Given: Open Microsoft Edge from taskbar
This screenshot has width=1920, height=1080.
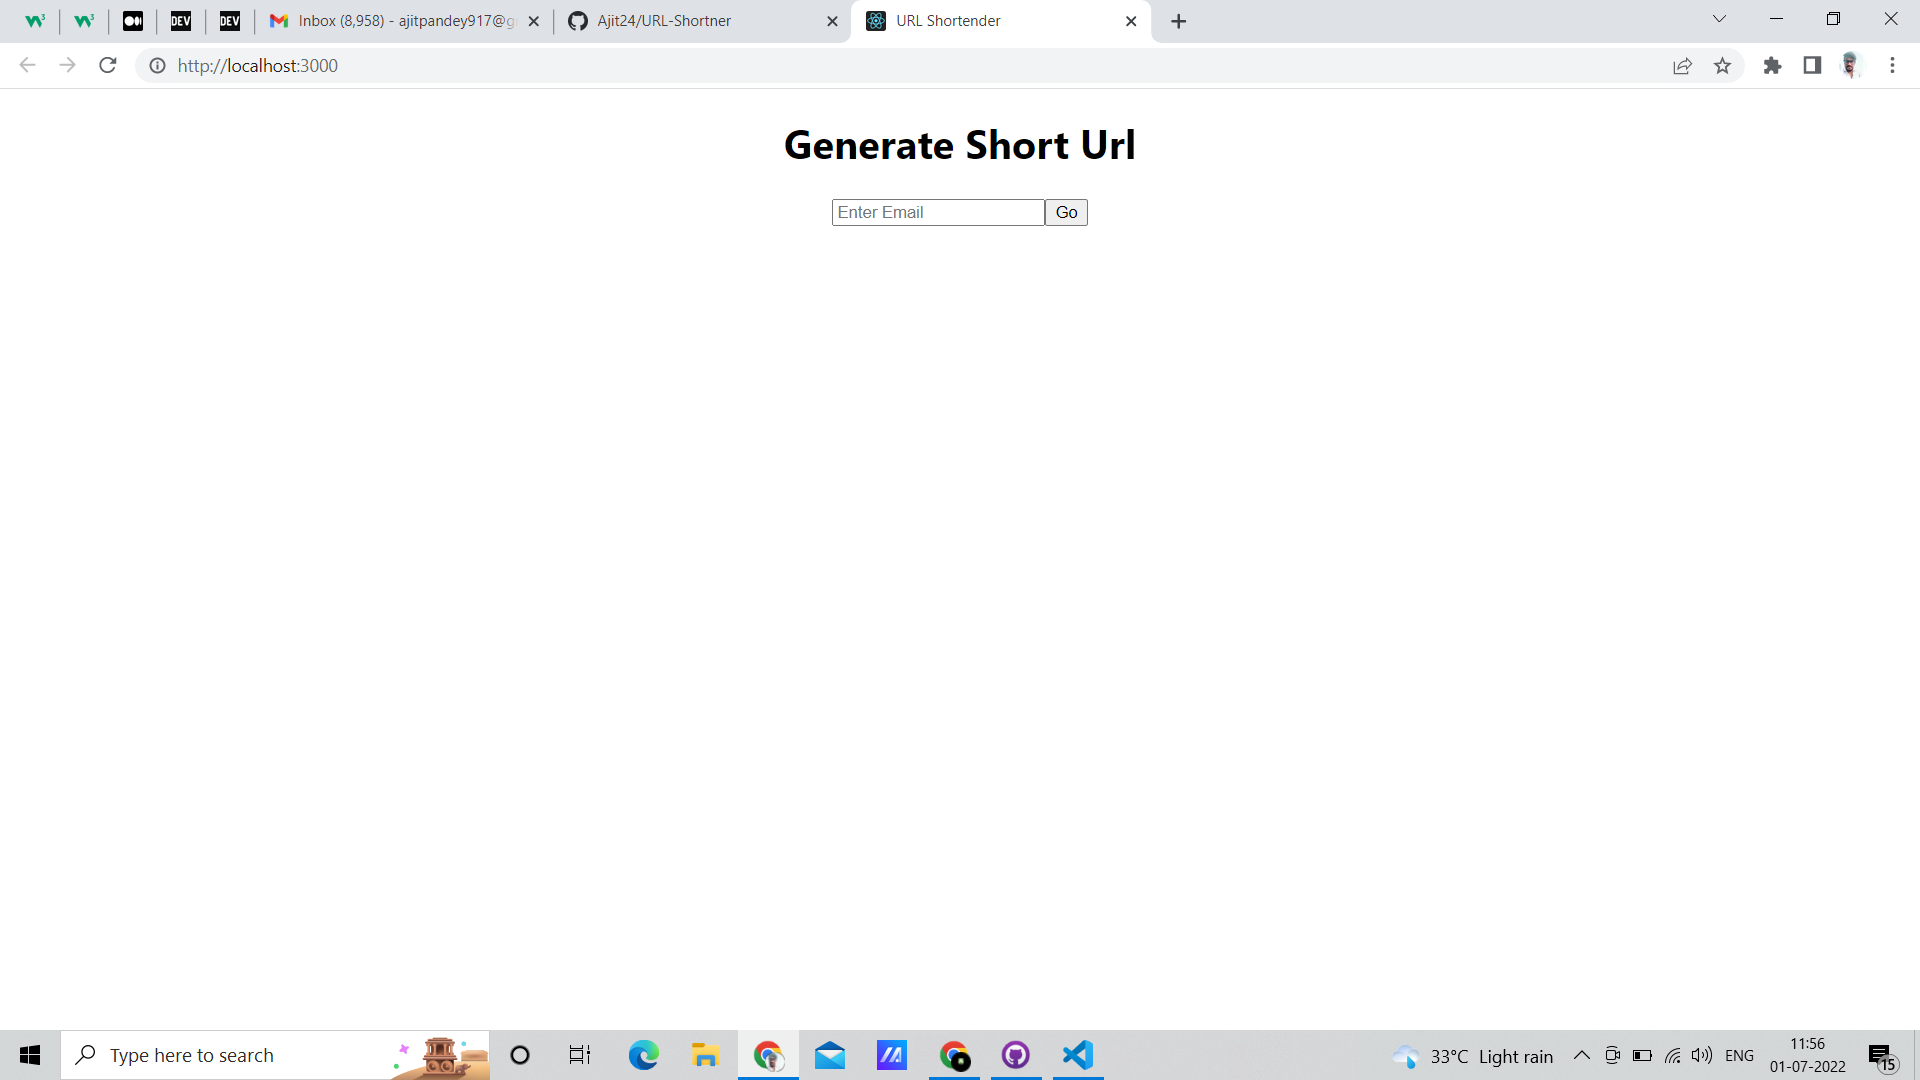Looking at the screenshot, I should [643, 1055].
